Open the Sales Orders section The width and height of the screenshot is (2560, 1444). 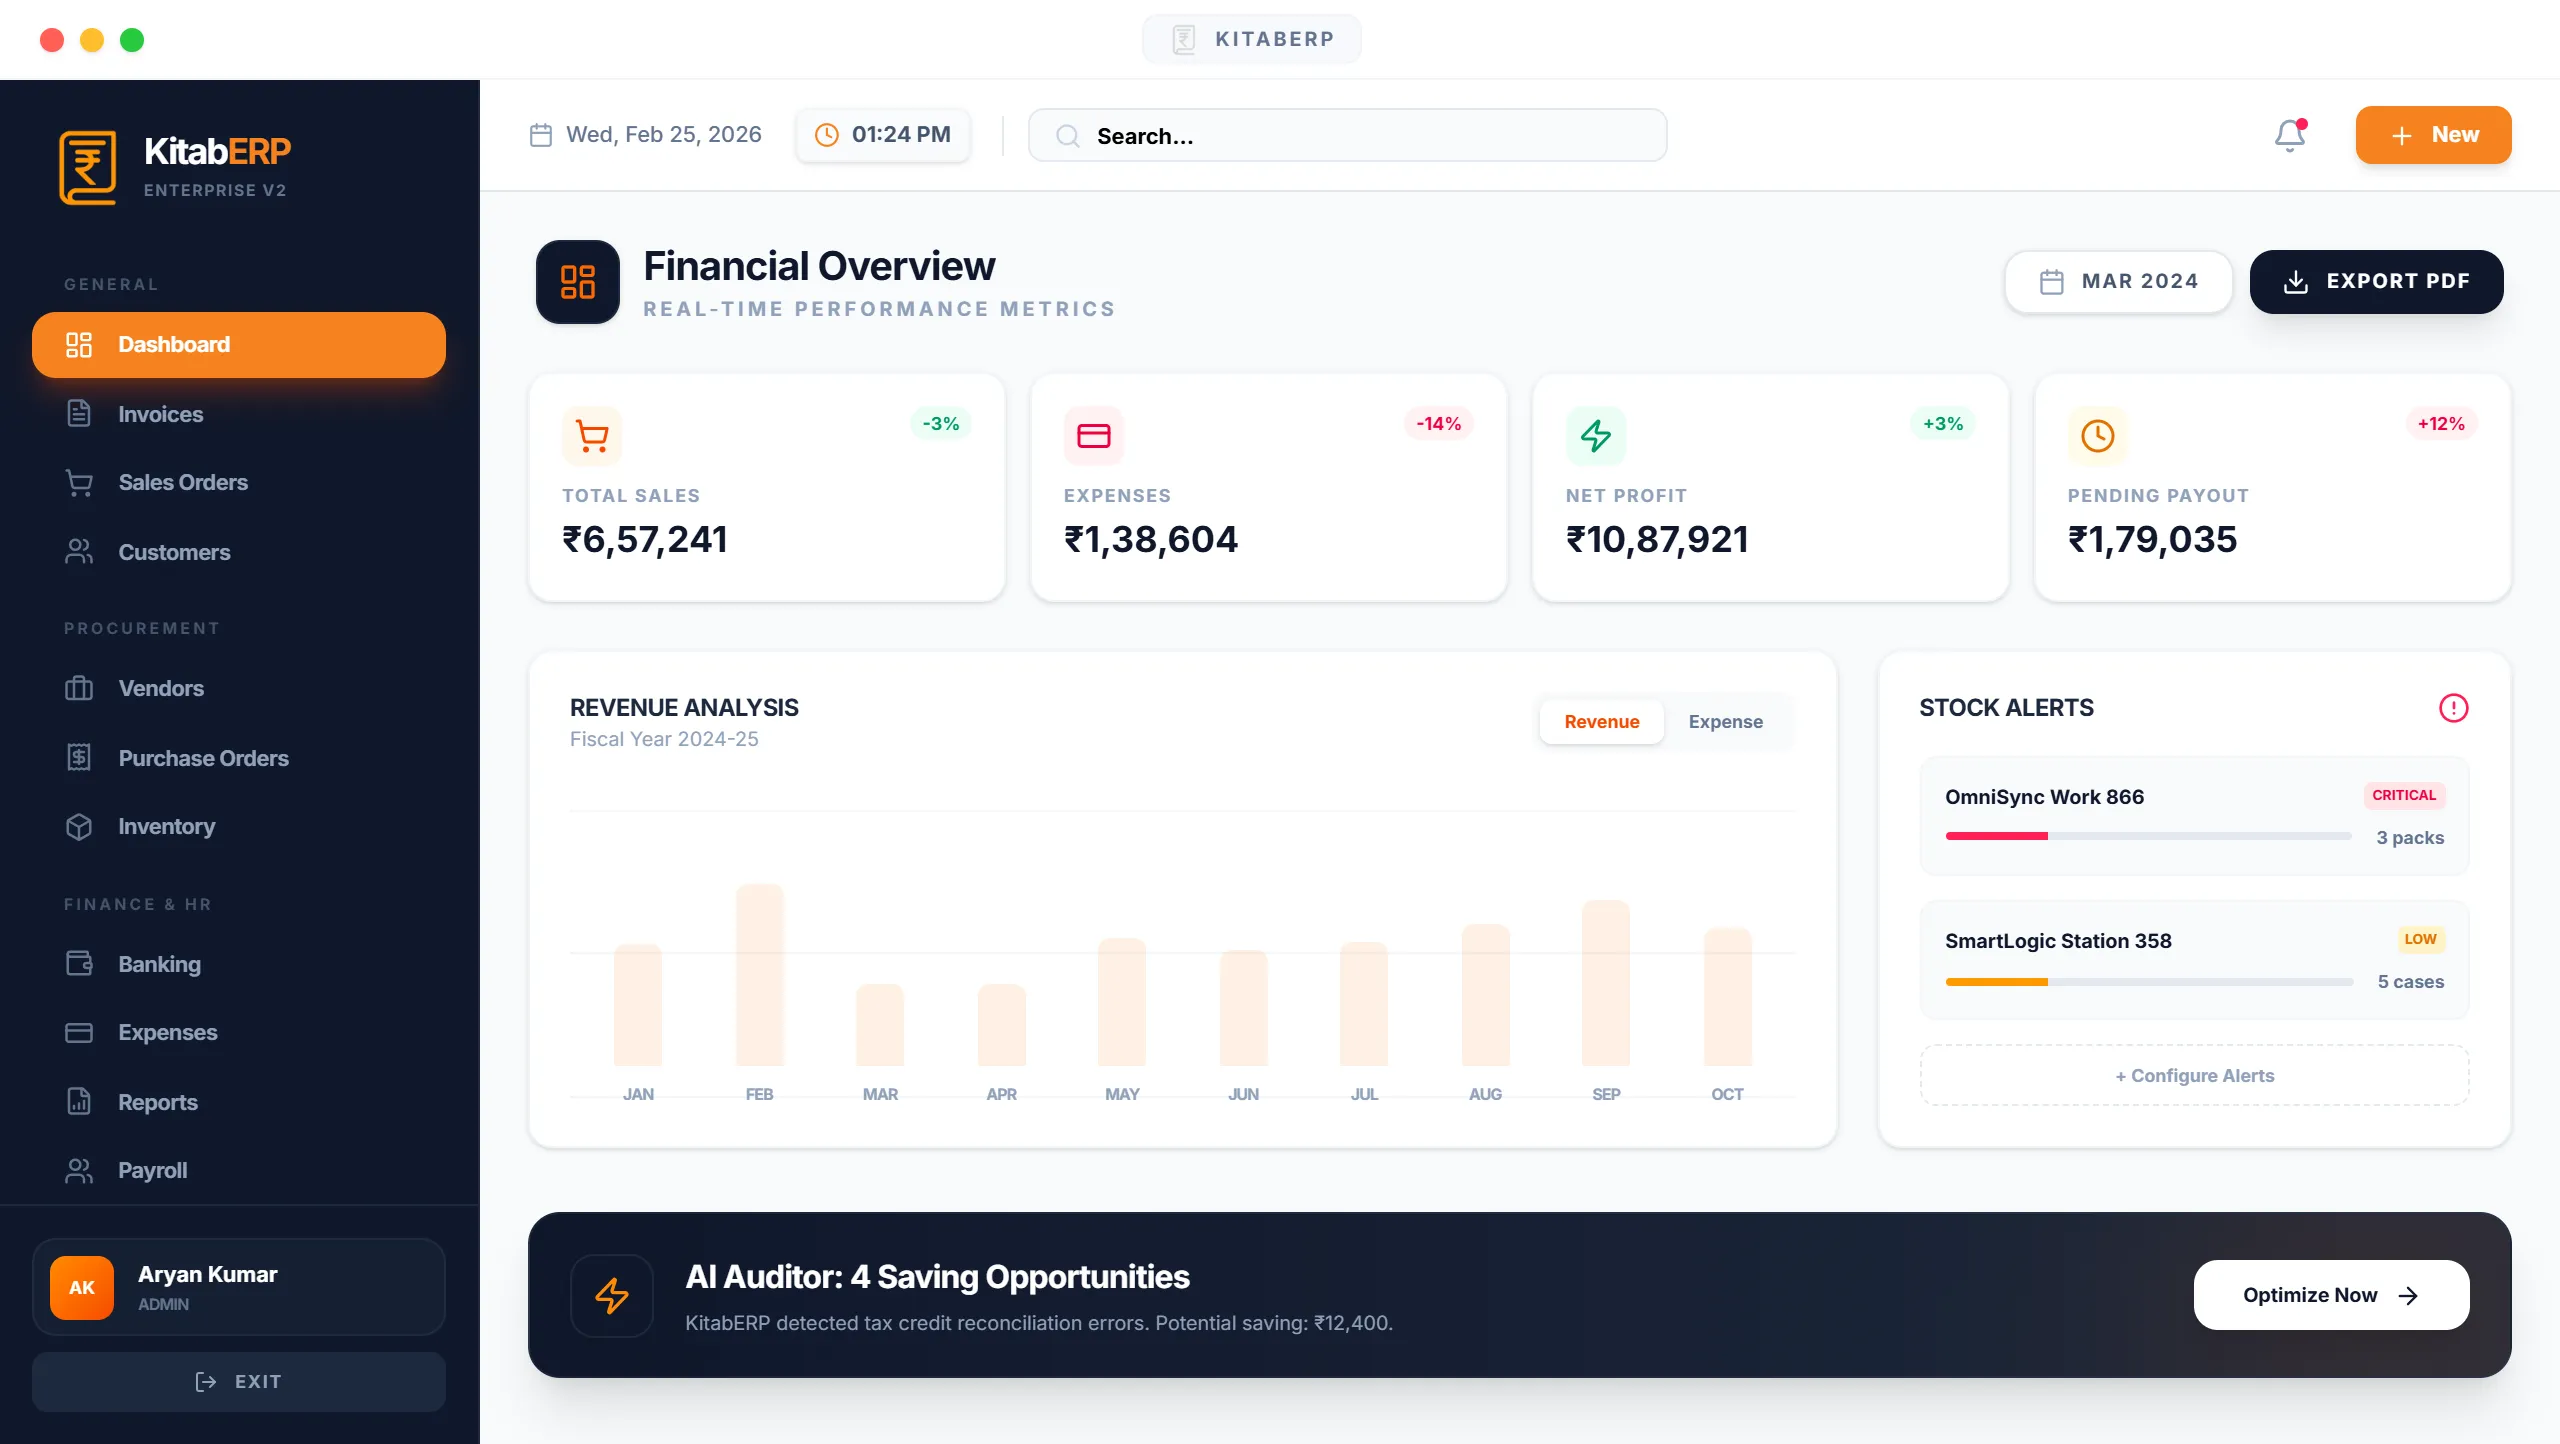(x=183, y=482)
